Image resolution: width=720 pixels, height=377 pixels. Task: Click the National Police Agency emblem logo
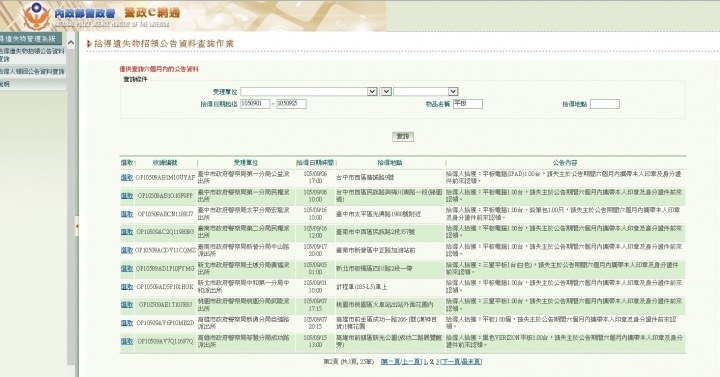tap(37, 17)
